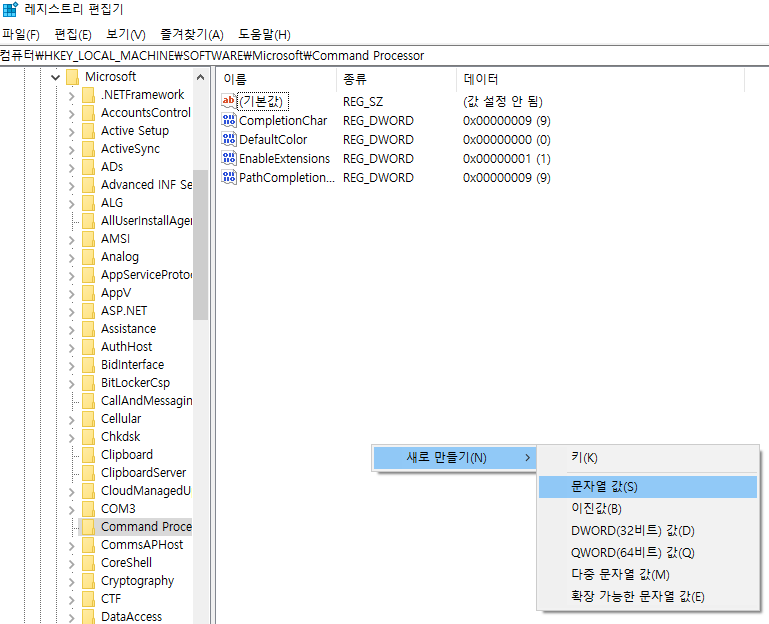Expand the Advanced INF Setup key
This screenshot has height=624, width=769.
72,185
